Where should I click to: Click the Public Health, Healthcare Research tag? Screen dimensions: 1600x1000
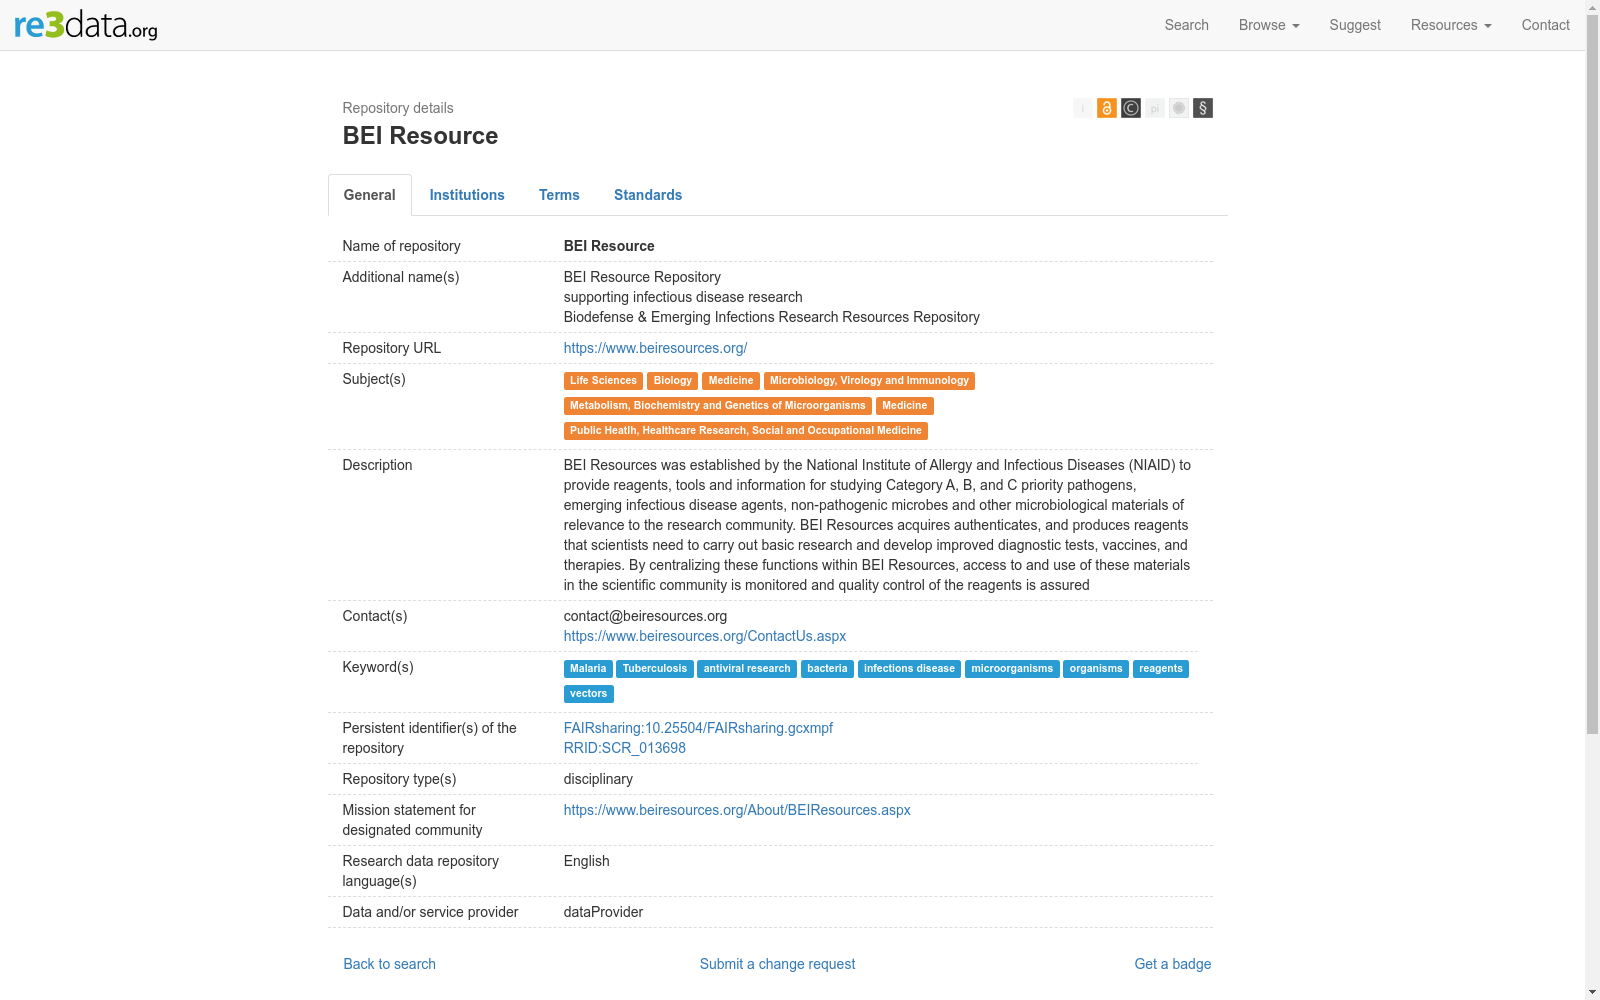(746, 431)
